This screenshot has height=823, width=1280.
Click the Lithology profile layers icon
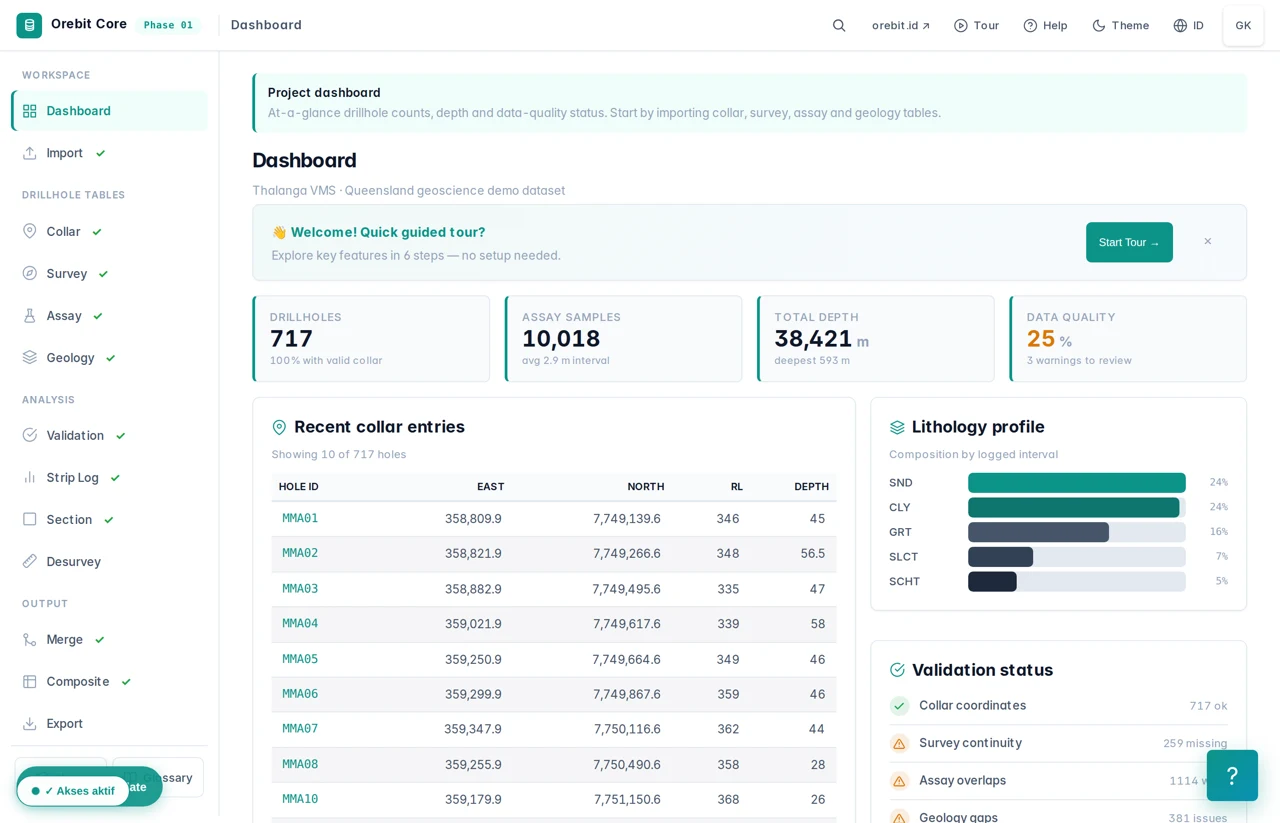click(897, 427)
